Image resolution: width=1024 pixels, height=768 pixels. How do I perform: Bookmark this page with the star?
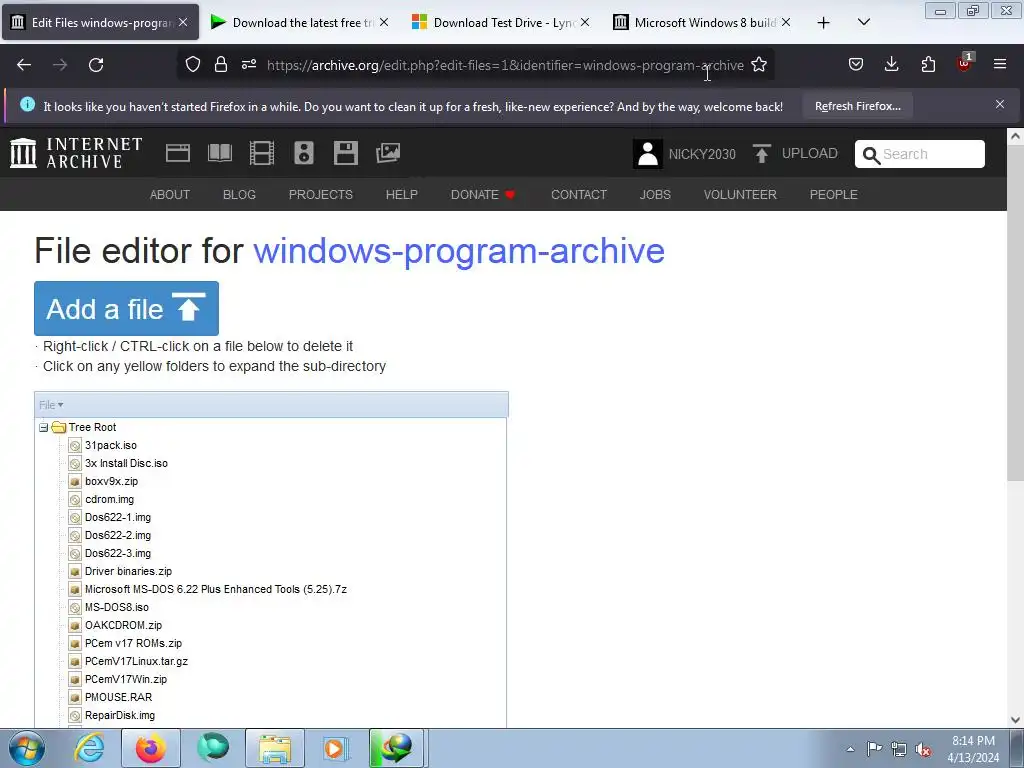point(759,65)
